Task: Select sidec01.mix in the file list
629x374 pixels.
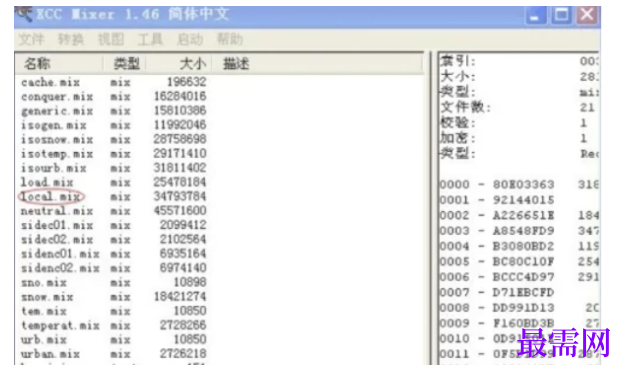Action: 57,226
